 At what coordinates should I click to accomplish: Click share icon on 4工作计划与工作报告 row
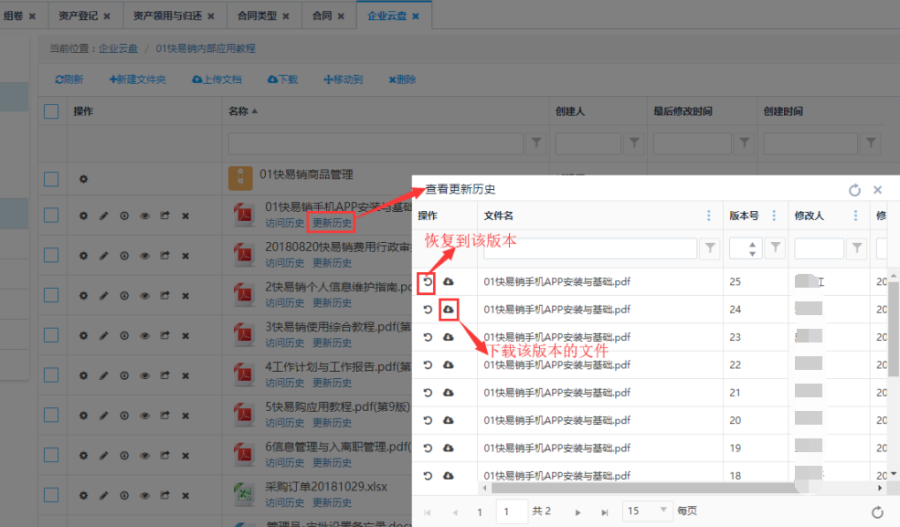tap(164, 375)
